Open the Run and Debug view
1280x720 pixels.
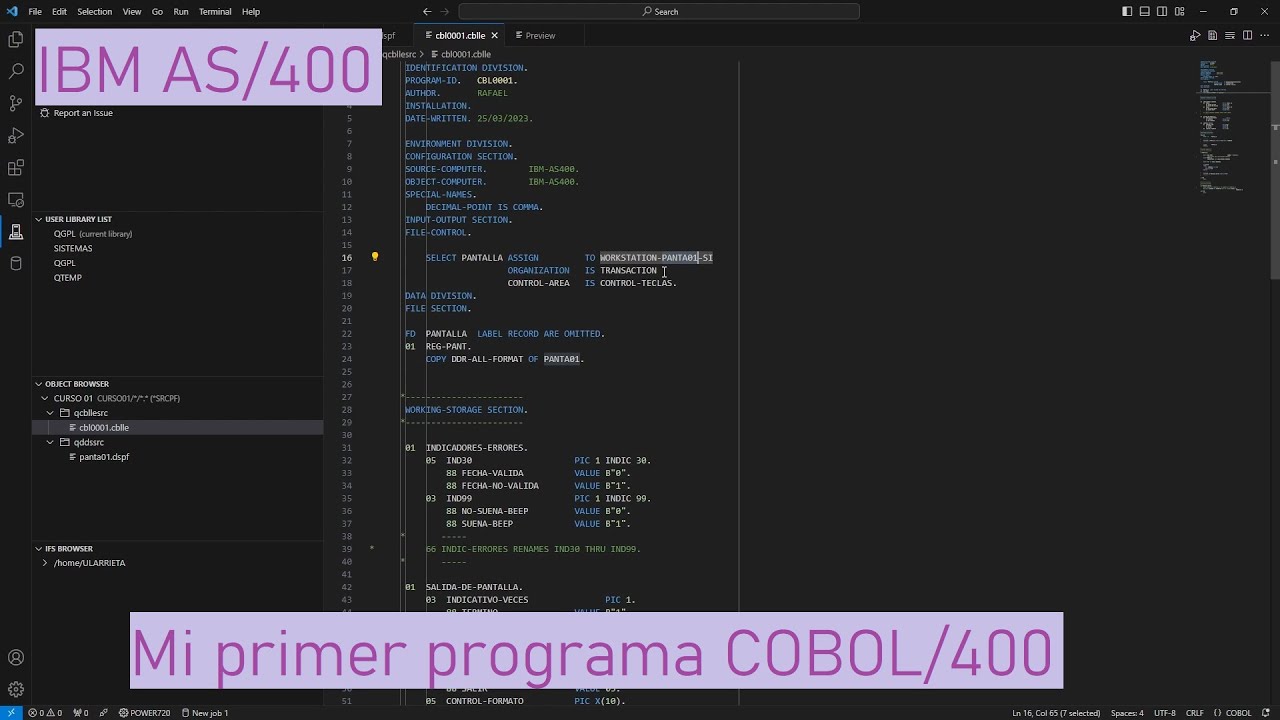16,135
